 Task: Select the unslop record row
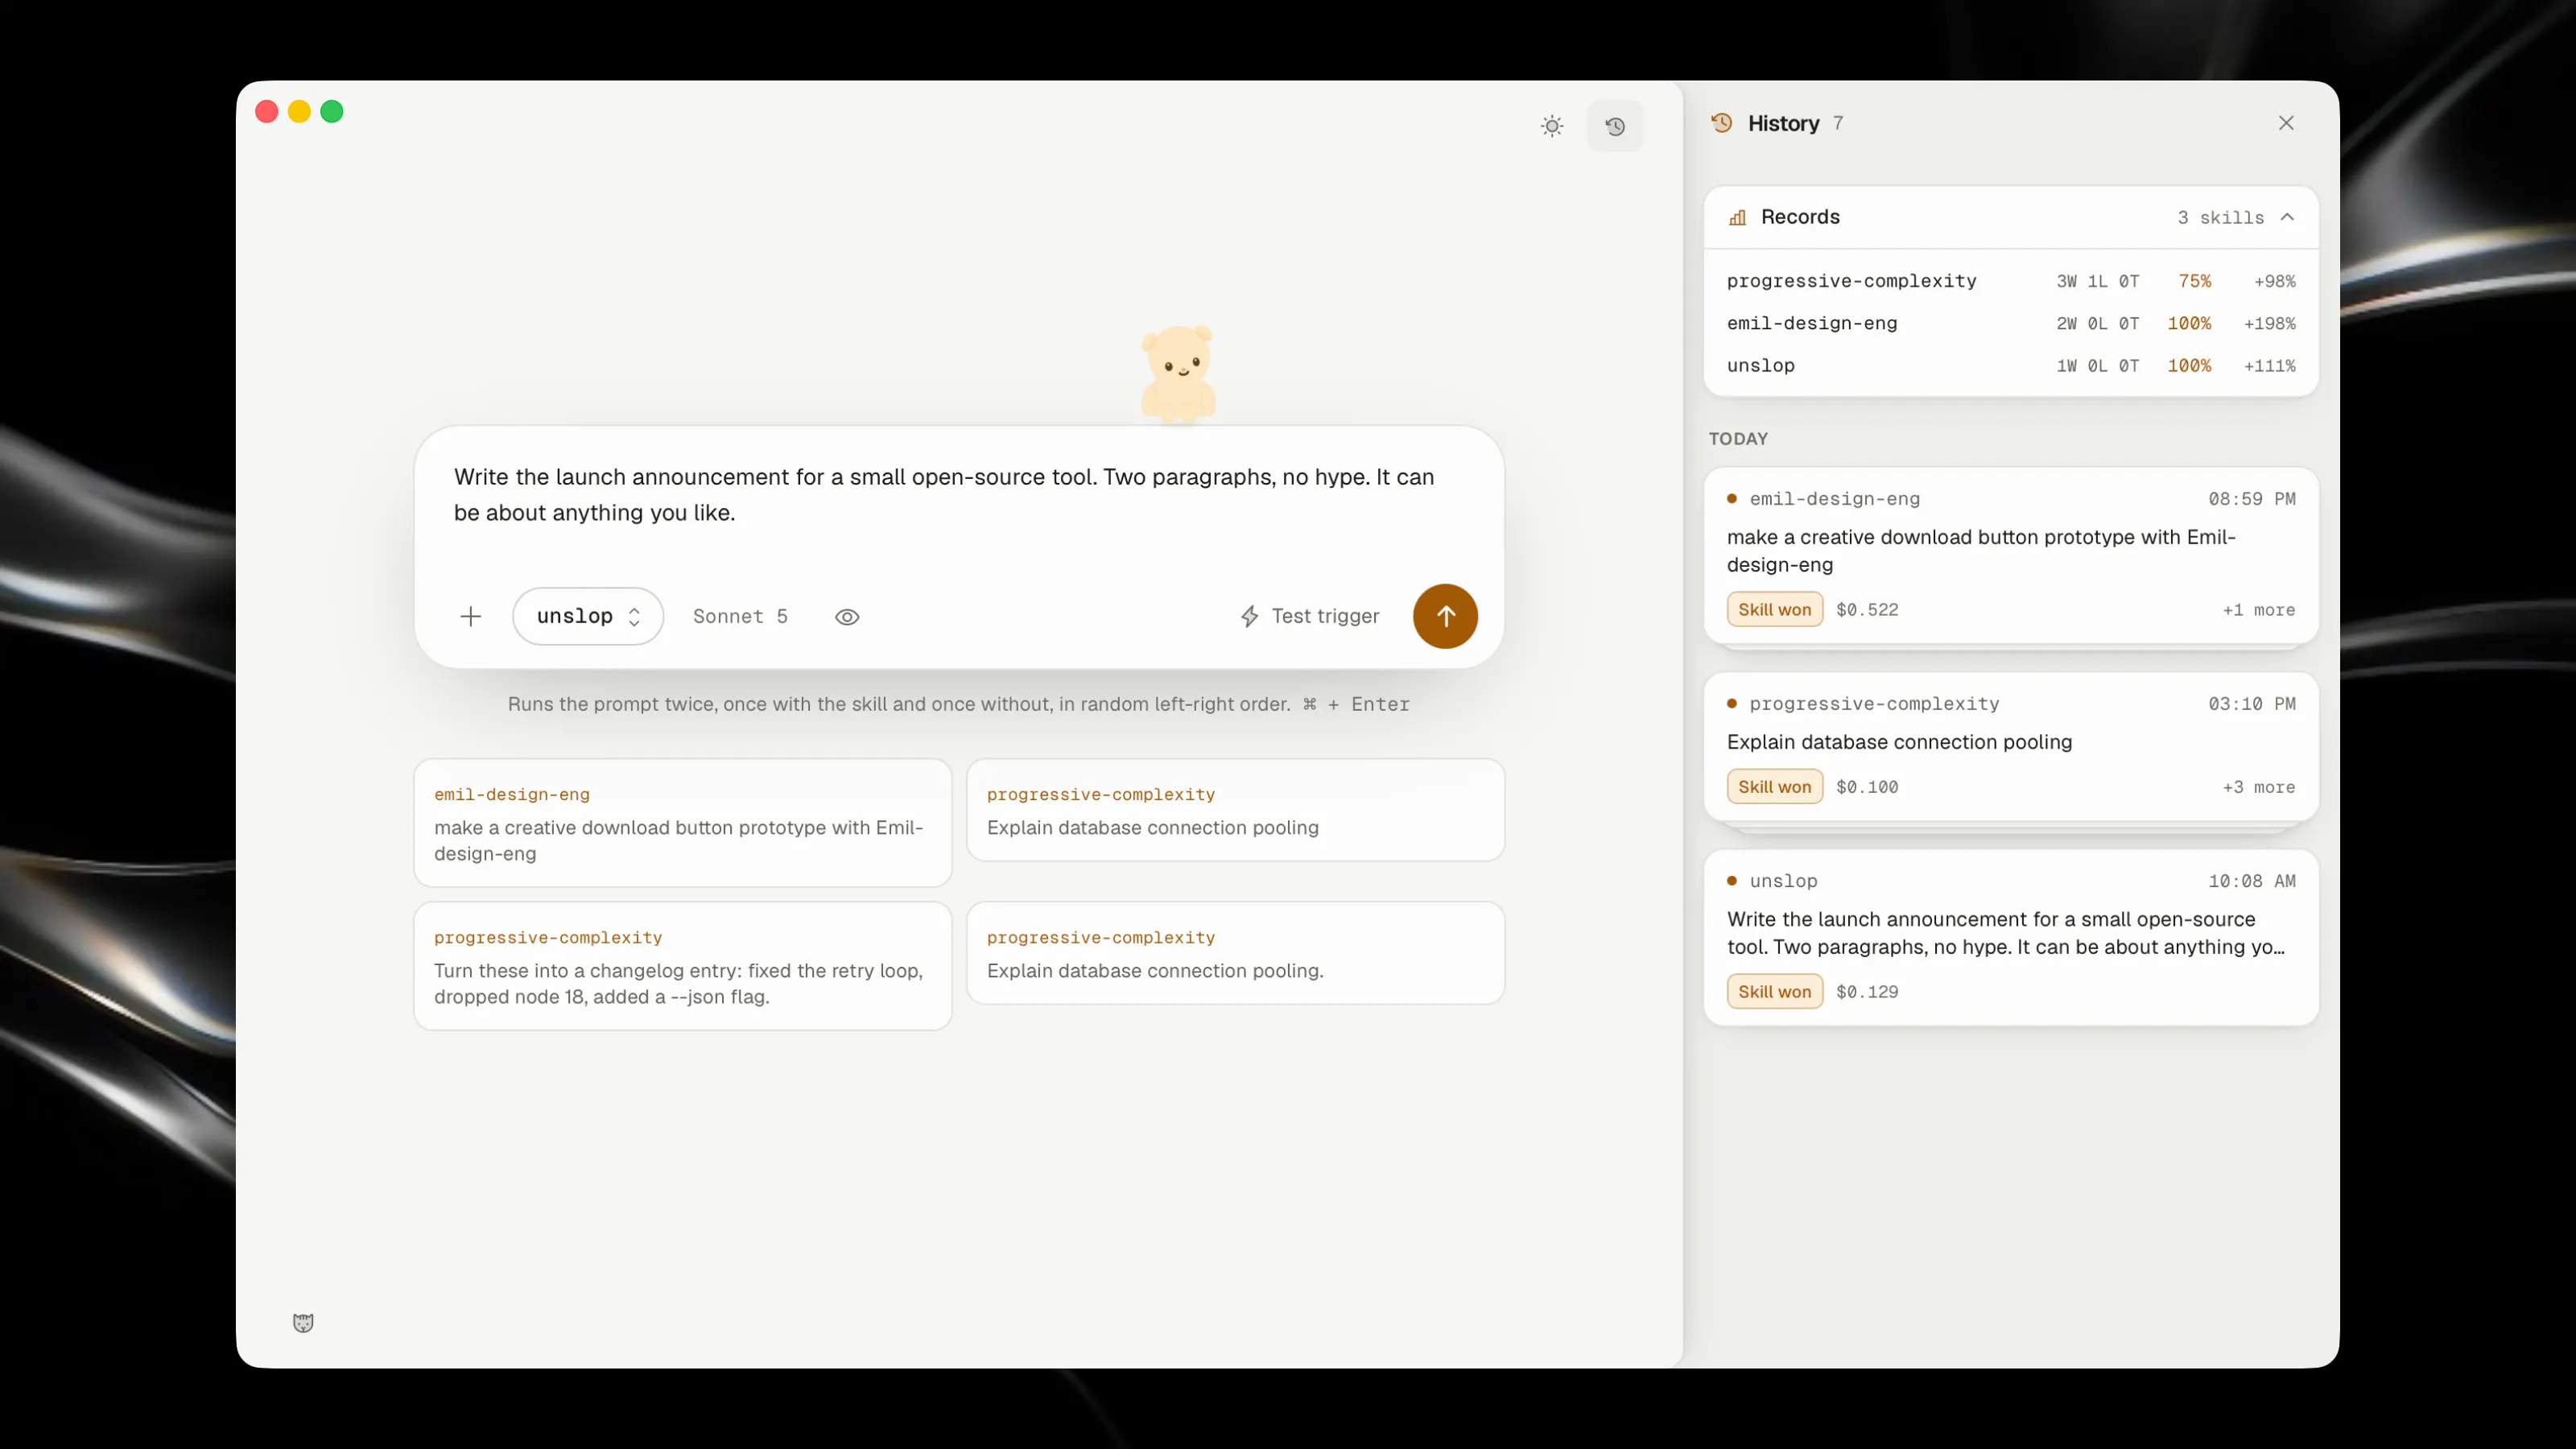tap(2010, 366)
